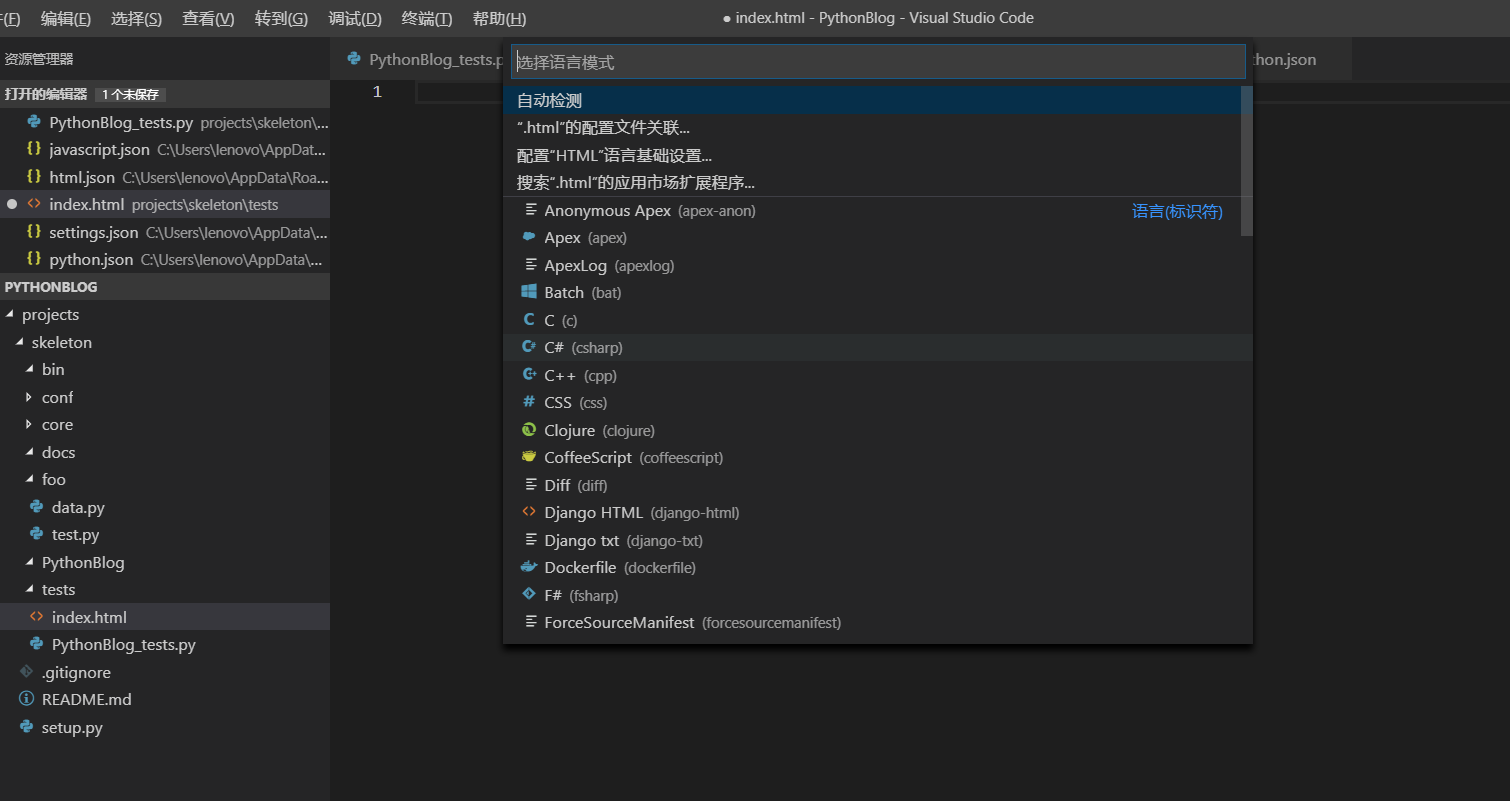1510x801 pixels.
Task: Select index.html in the tests folder tree
Action: (x=165, y=617)
